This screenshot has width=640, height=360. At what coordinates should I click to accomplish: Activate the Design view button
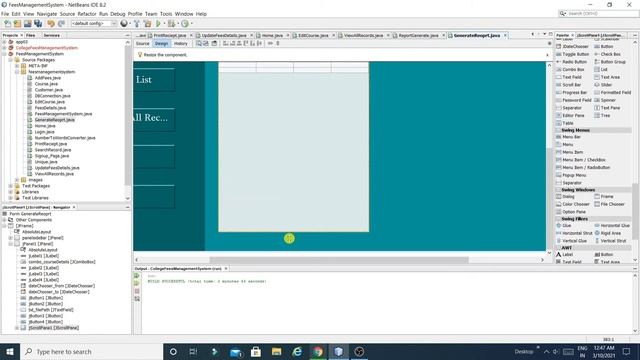(x=161, y=43)
